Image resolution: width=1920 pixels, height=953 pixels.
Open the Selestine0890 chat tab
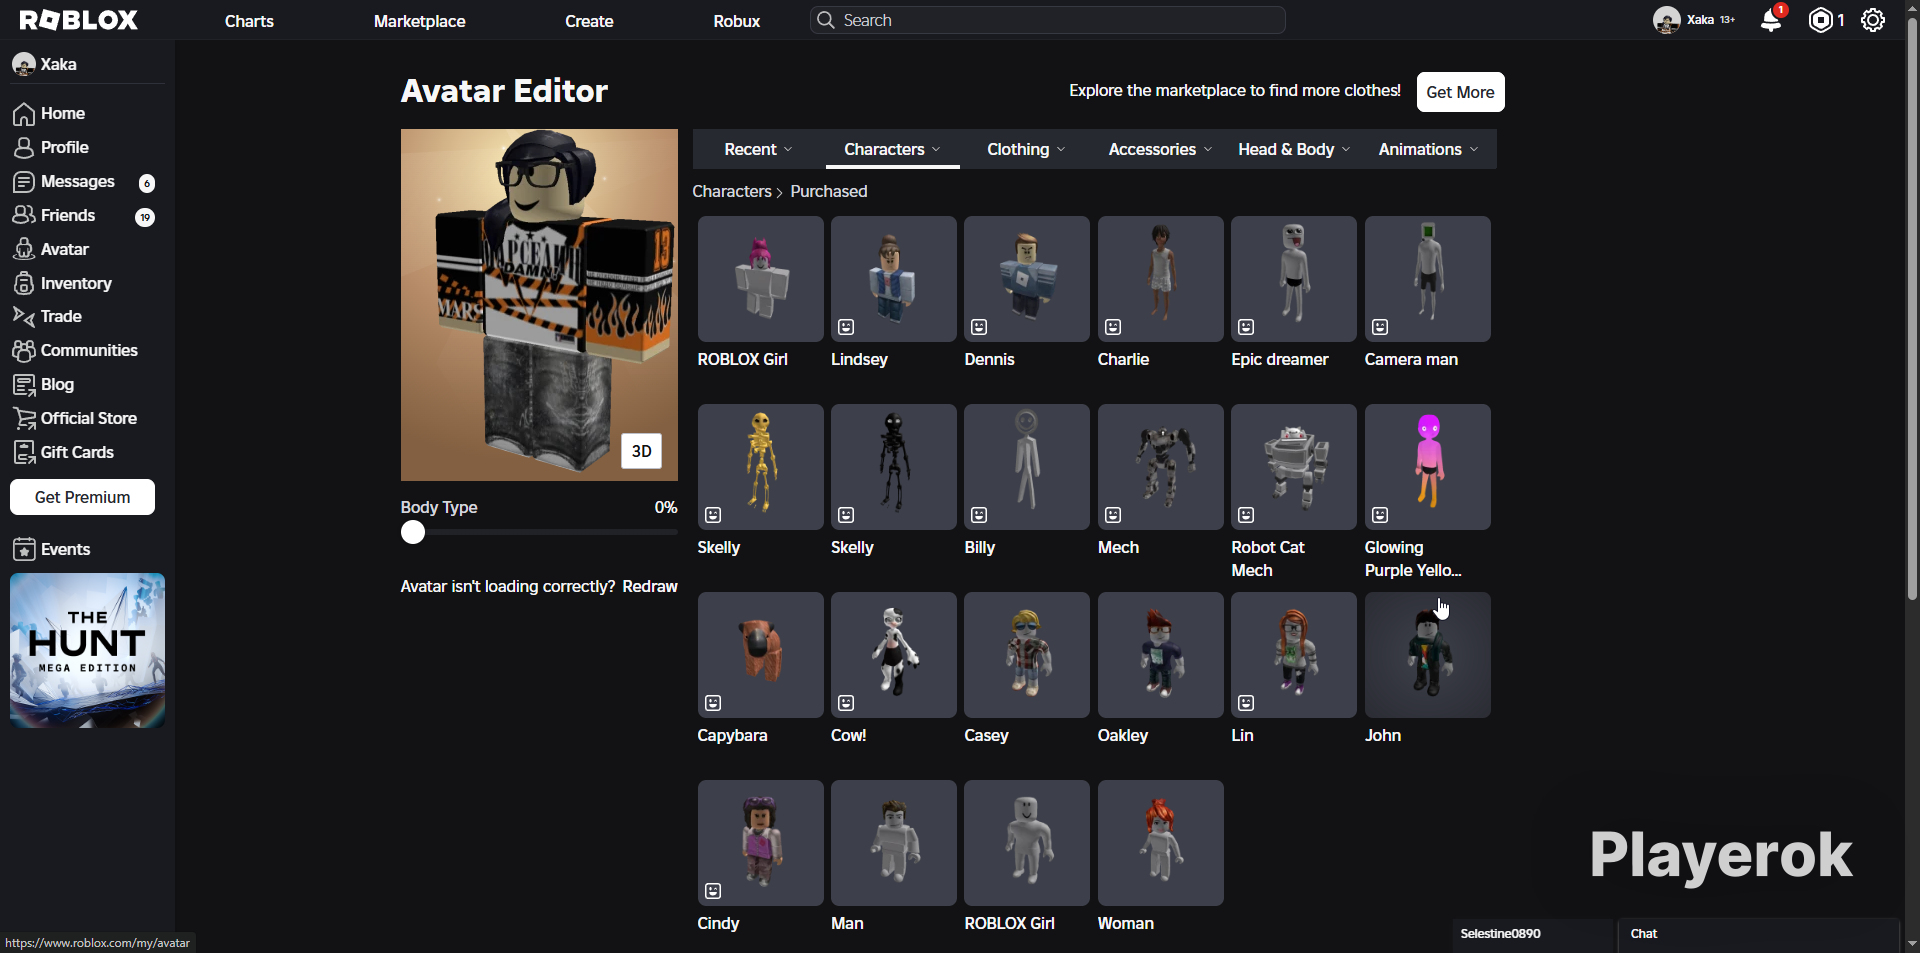point(1533,934)
